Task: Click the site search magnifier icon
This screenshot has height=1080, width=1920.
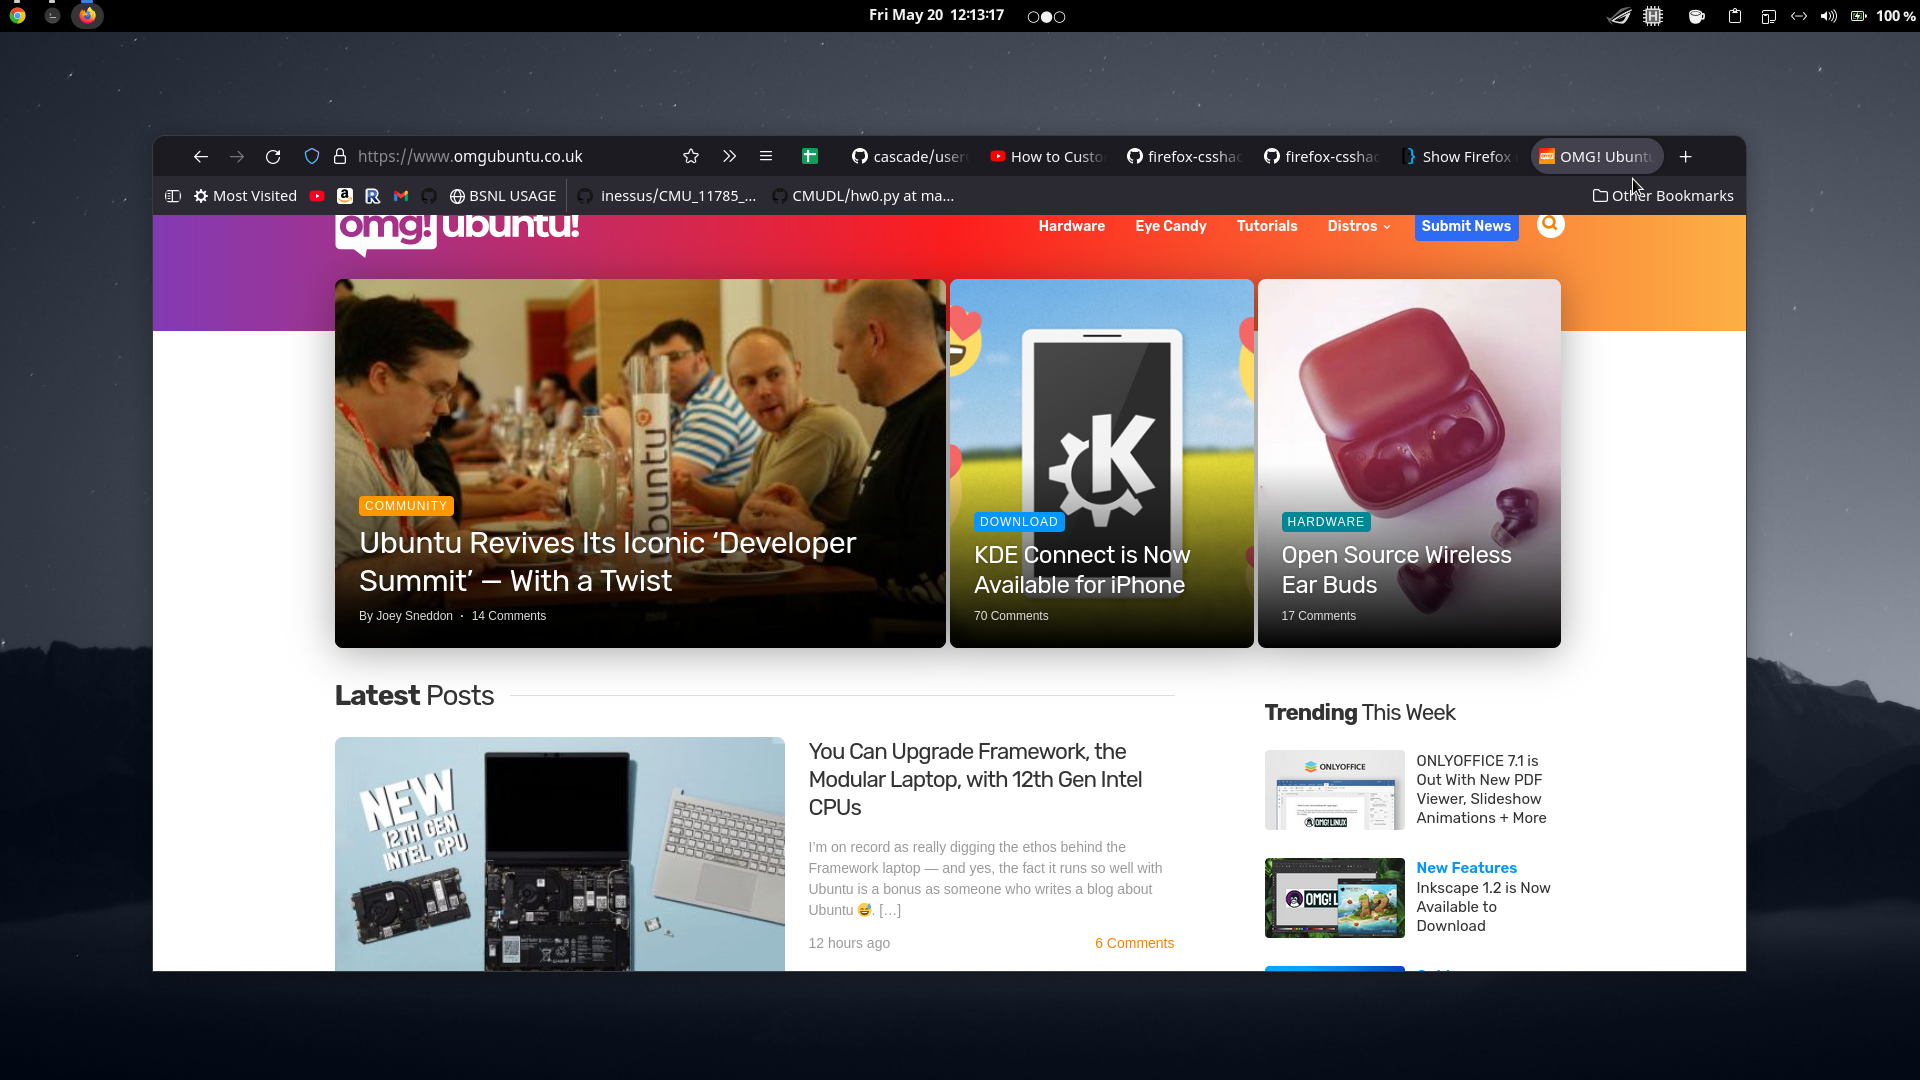Action: point(1550,225)
